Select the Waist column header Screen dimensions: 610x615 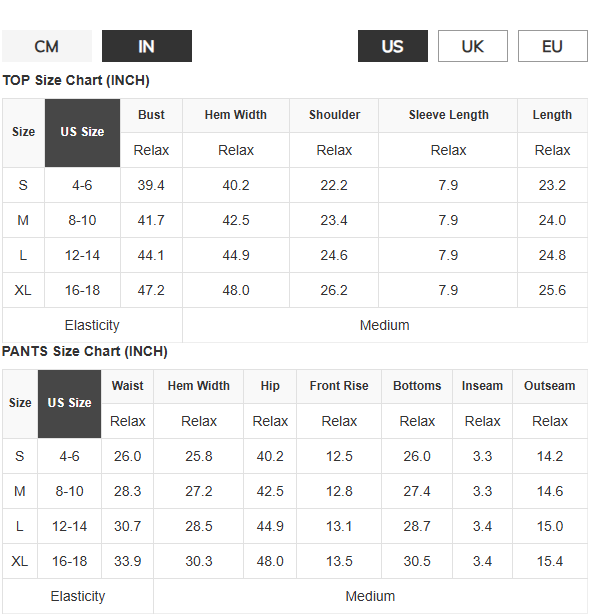coord(127,386)
